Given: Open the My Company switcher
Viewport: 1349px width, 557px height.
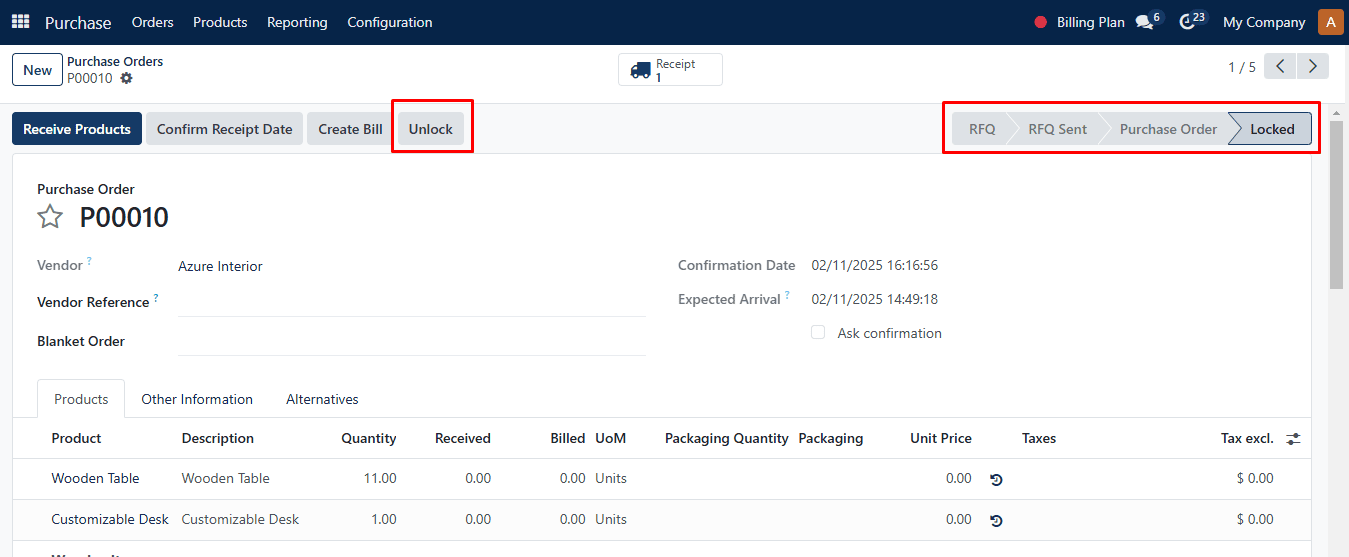Looking at the screenshot, I should (1264, 22).
